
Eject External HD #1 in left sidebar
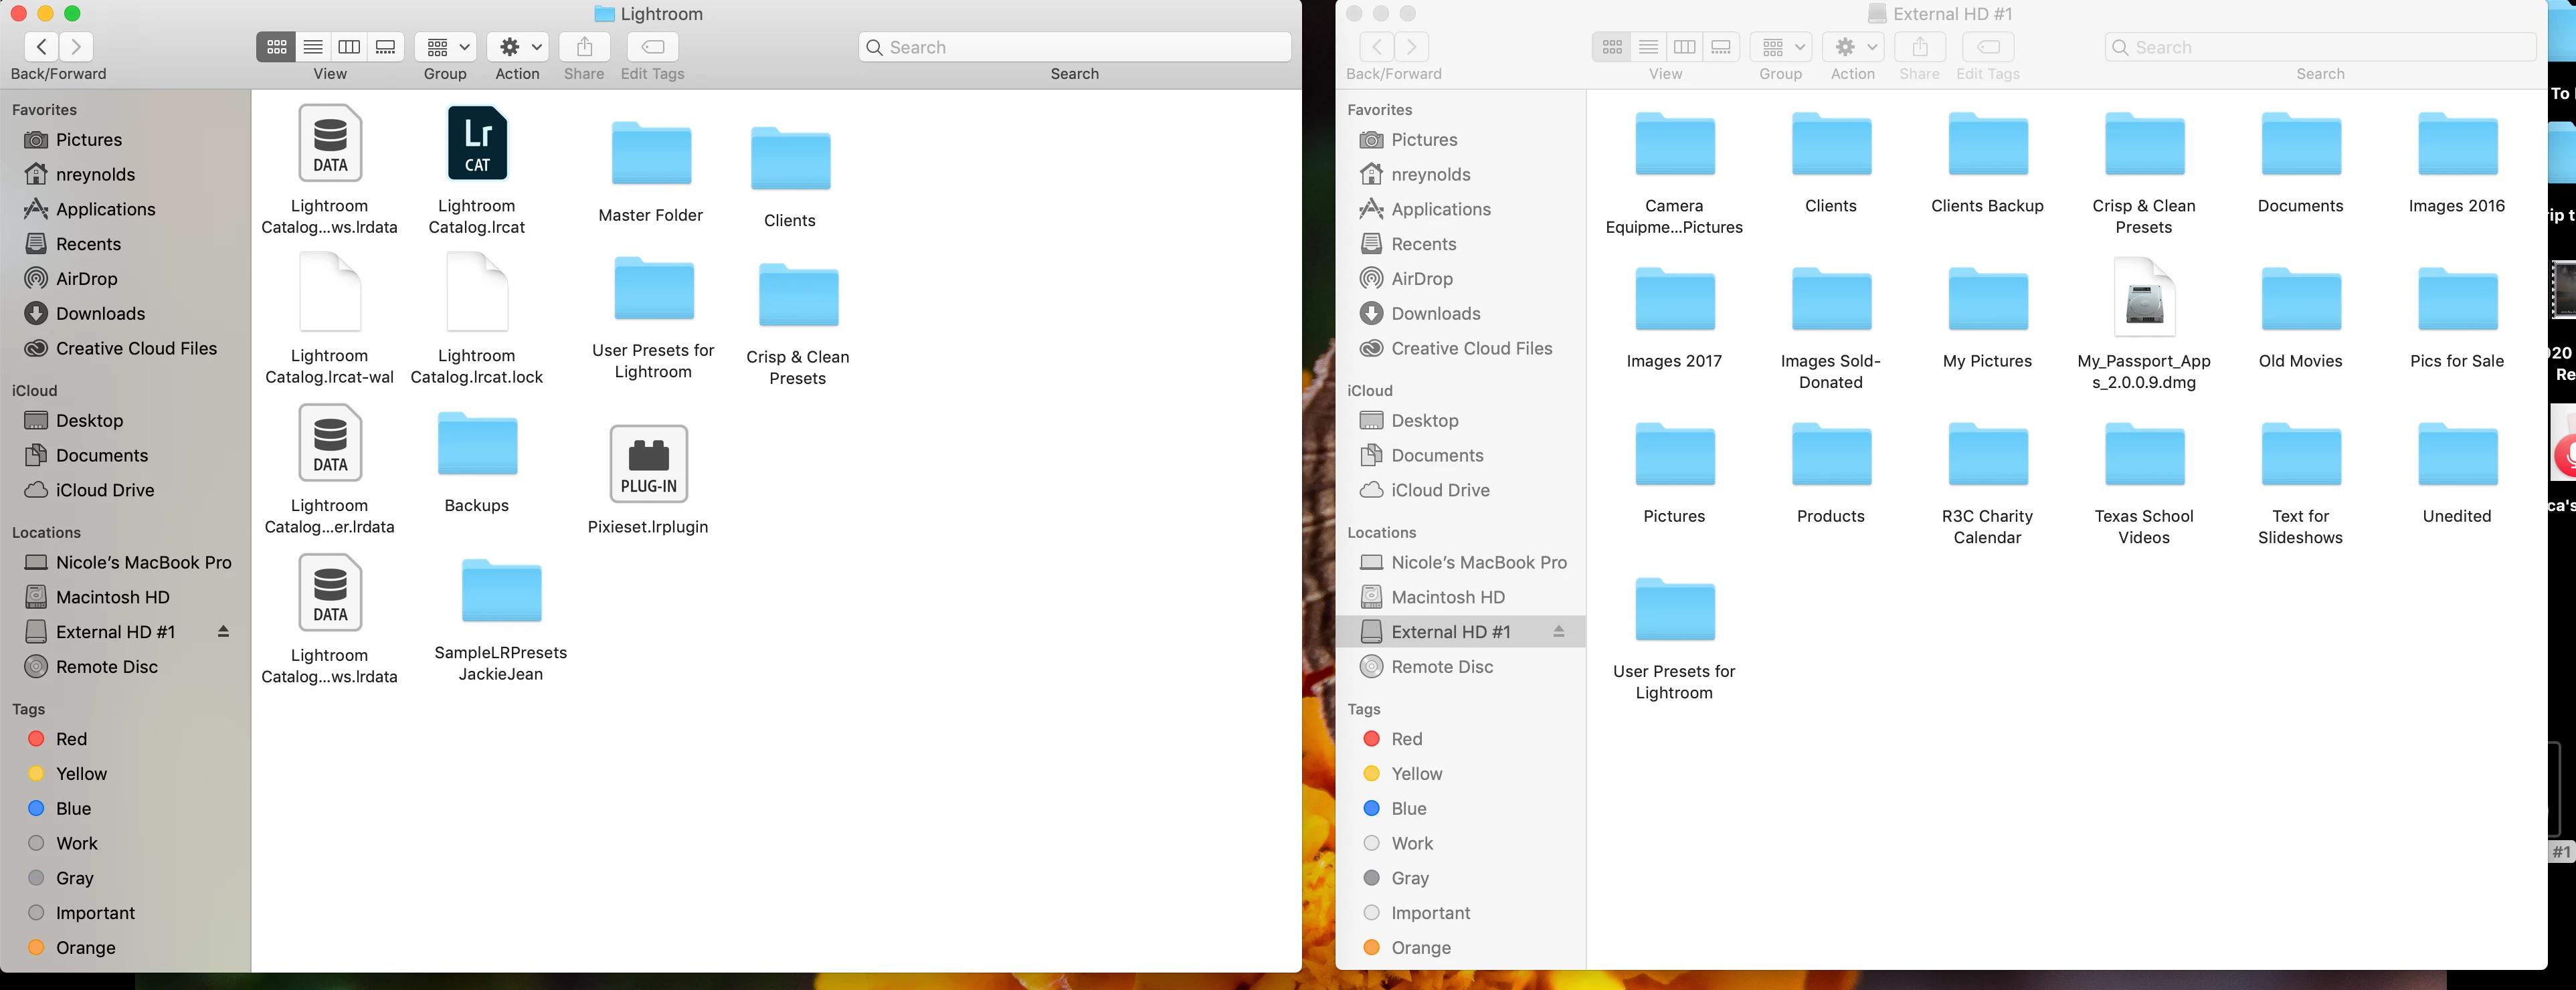[x=223, y=632]
